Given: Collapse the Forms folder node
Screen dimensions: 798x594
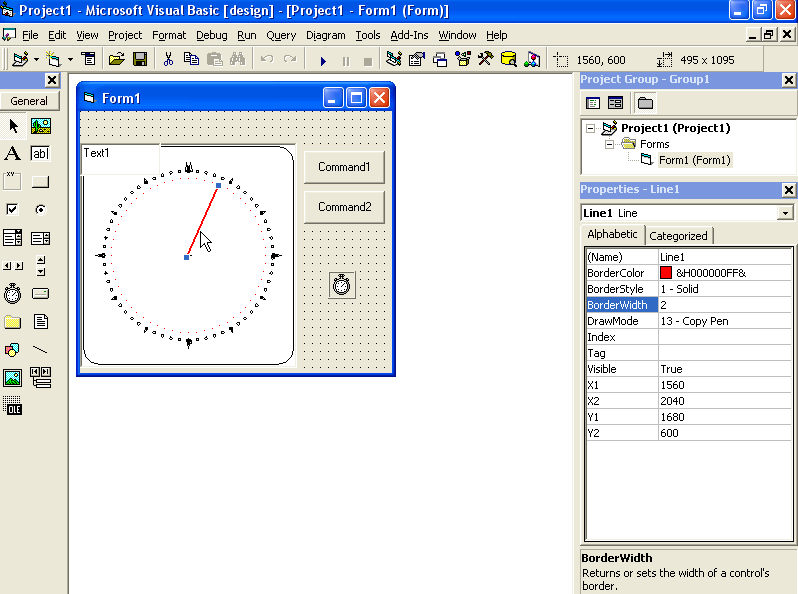Looking at the screenshot, I should [x=609, y=144].
